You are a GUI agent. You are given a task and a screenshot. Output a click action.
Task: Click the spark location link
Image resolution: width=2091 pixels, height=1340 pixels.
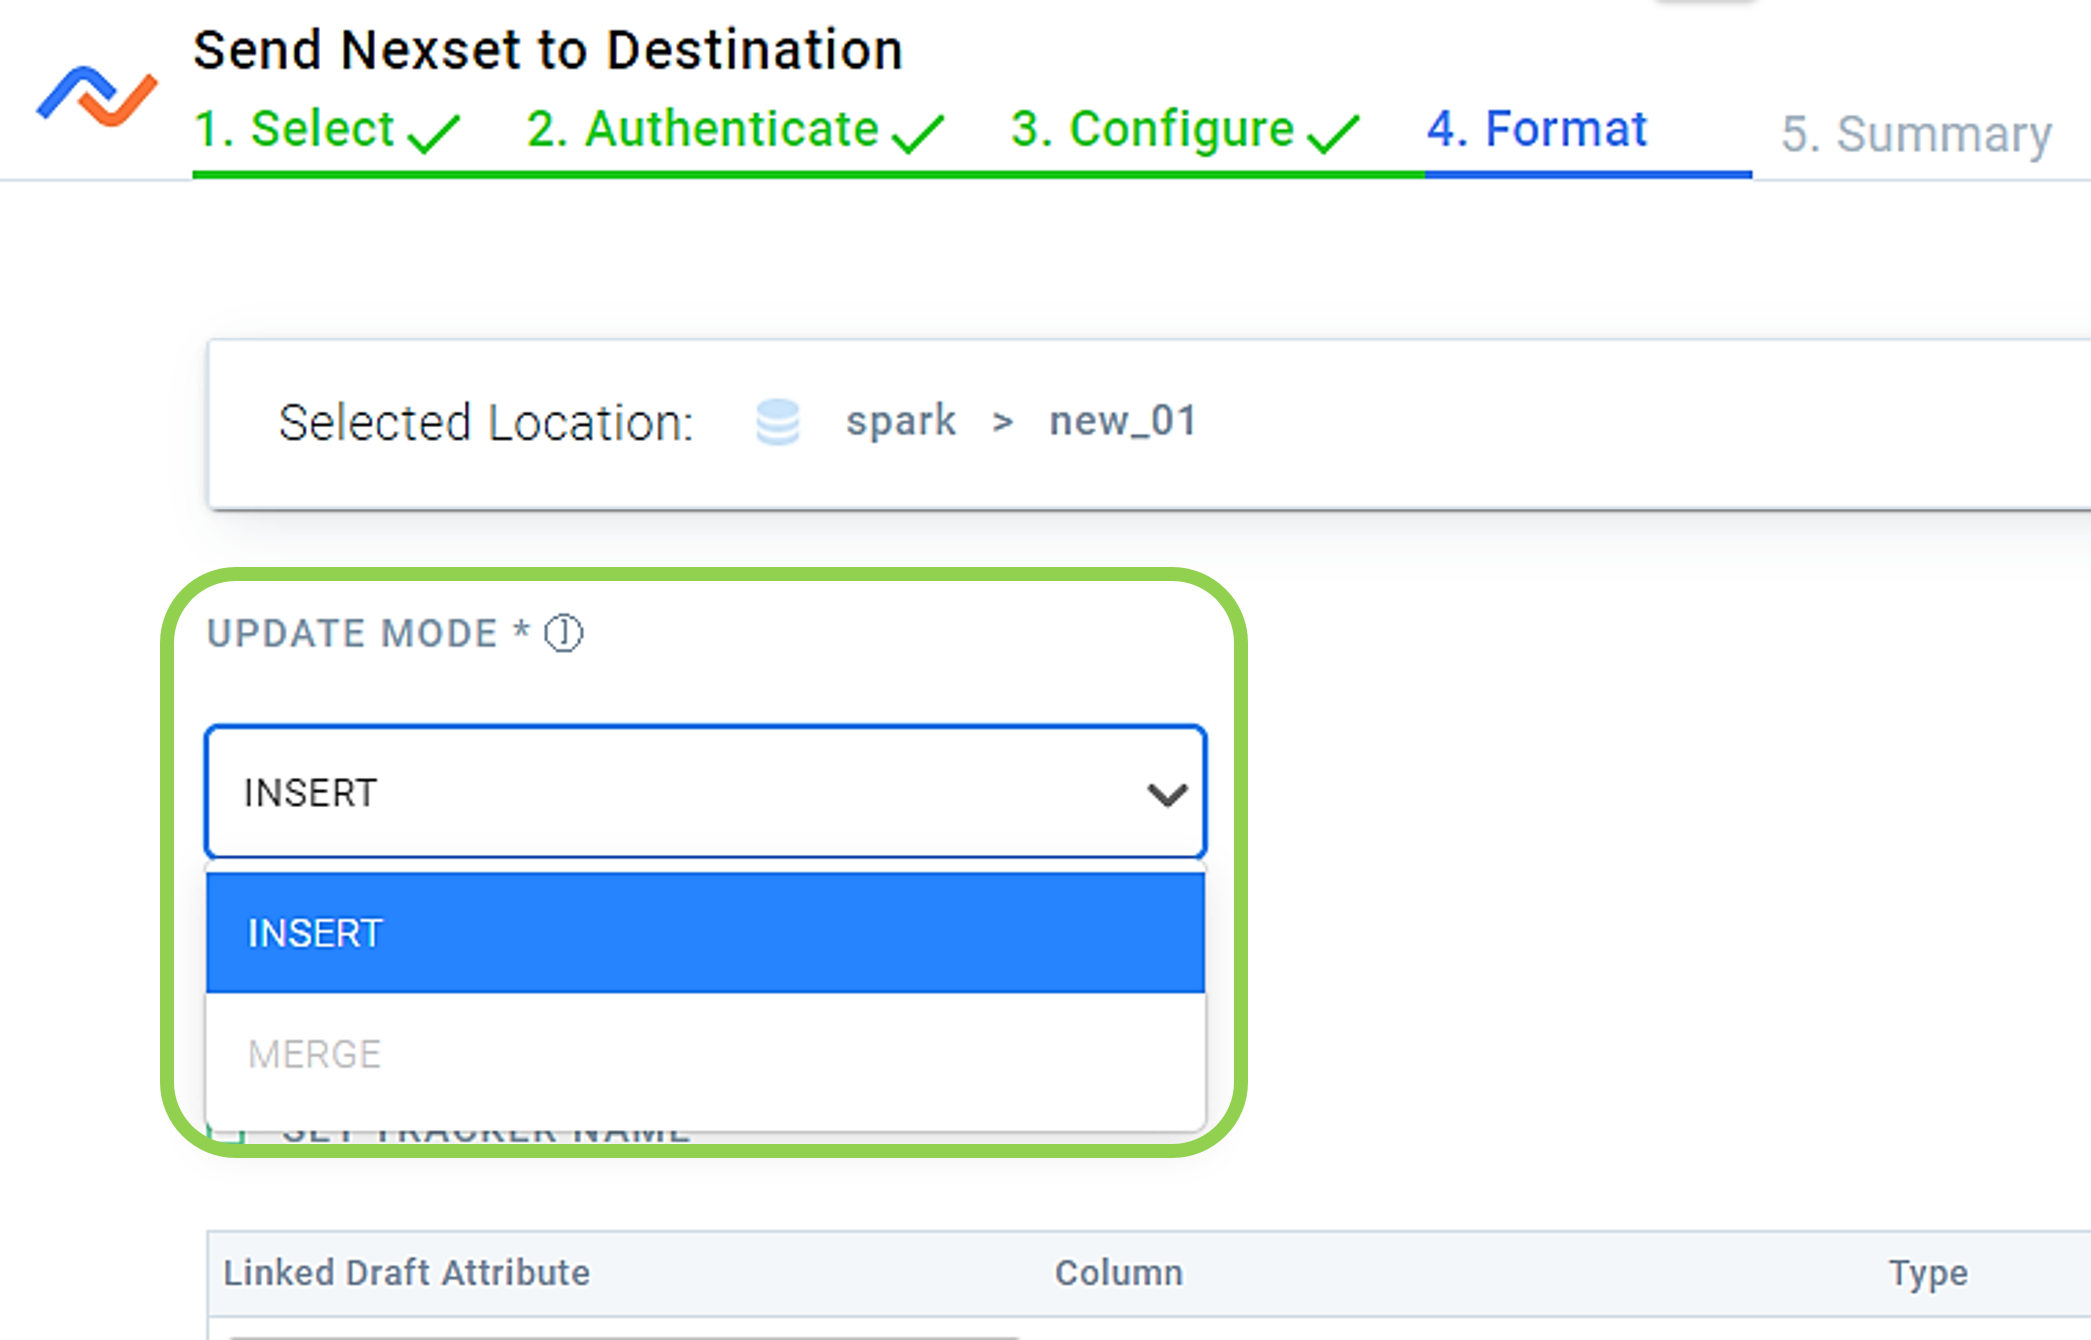coord(901,421)
